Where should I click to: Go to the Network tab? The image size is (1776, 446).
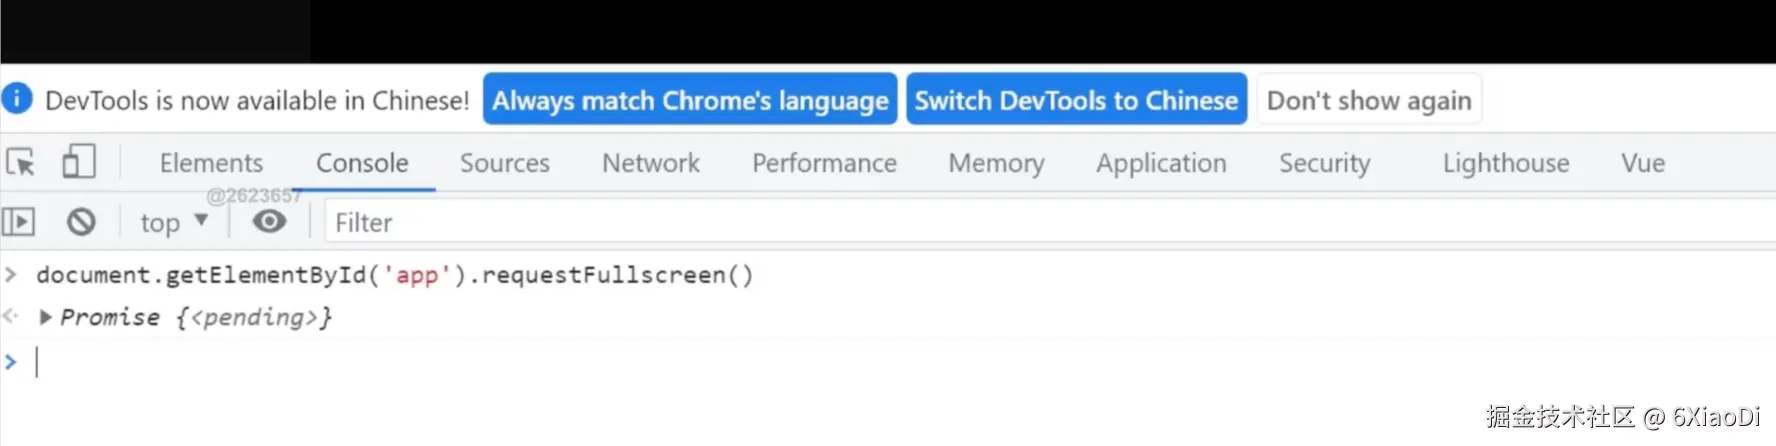(651, 163)
